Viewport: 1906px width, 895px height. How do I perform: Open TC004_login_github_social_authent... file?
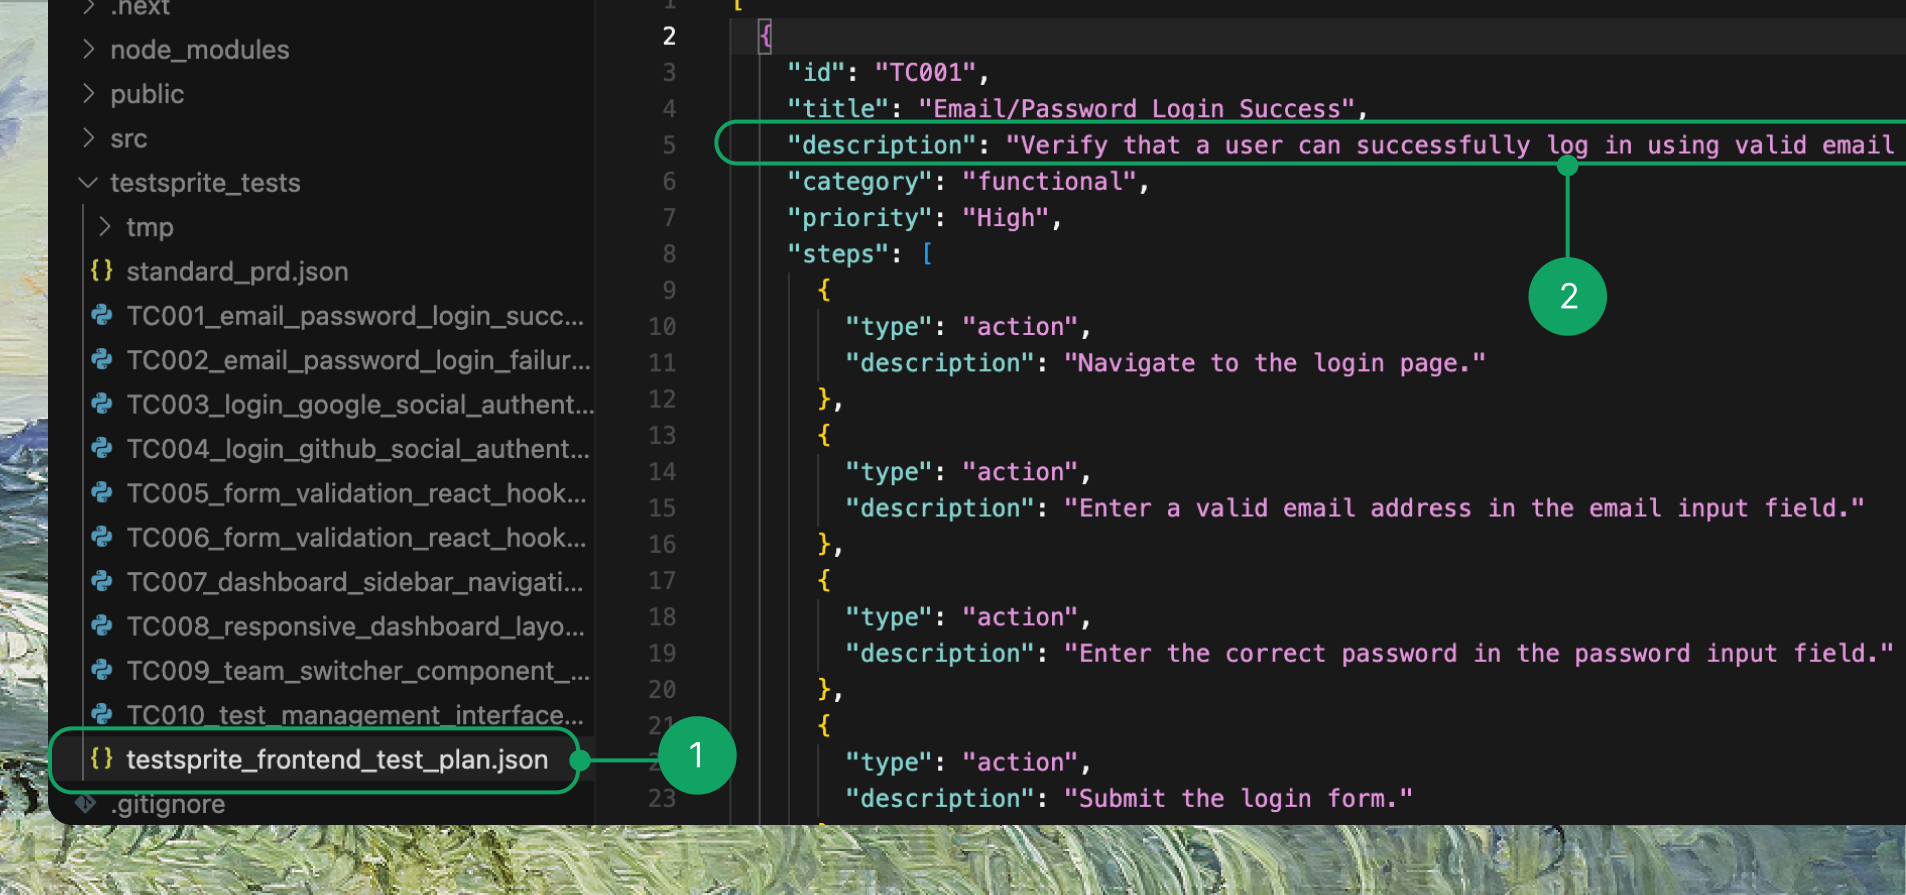[358, 449]
